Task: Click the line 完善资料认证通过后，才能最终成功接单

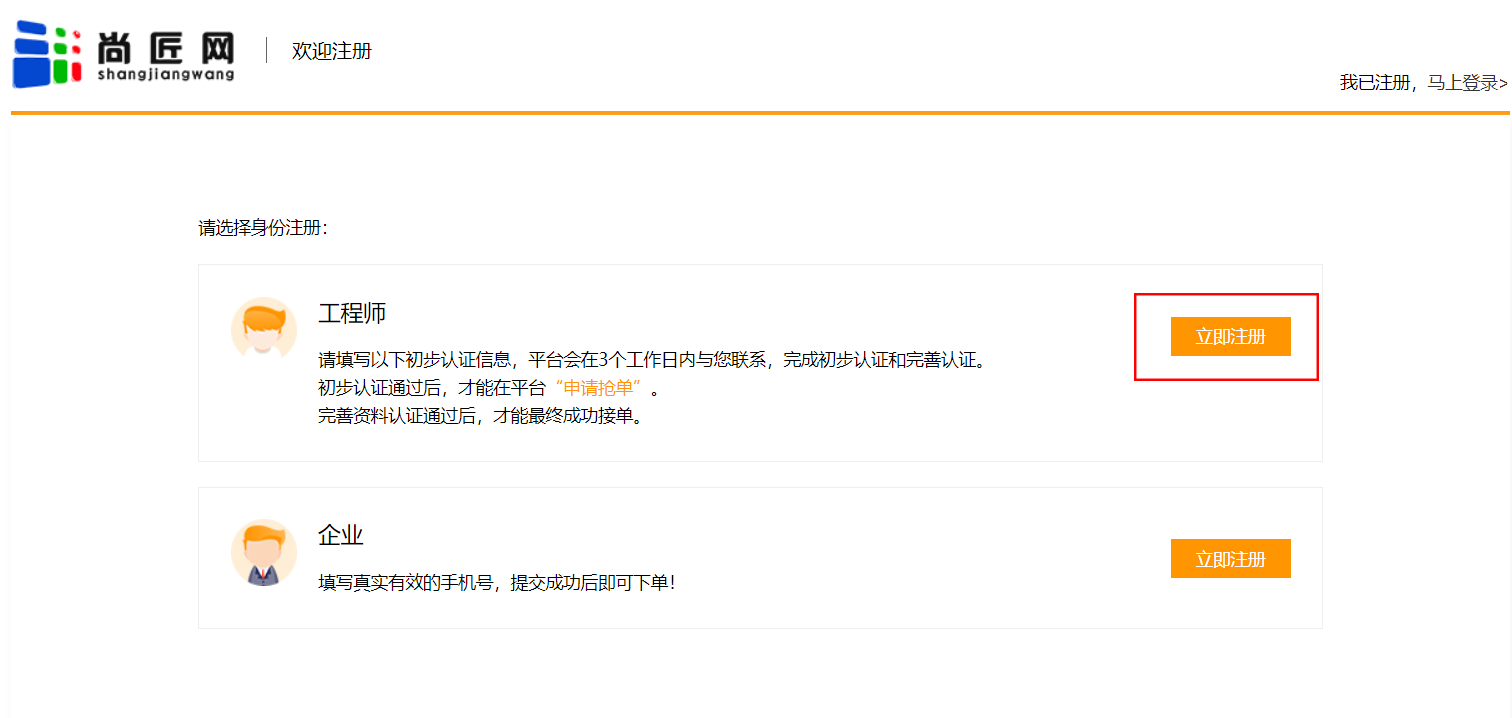Action: point(480,416)
